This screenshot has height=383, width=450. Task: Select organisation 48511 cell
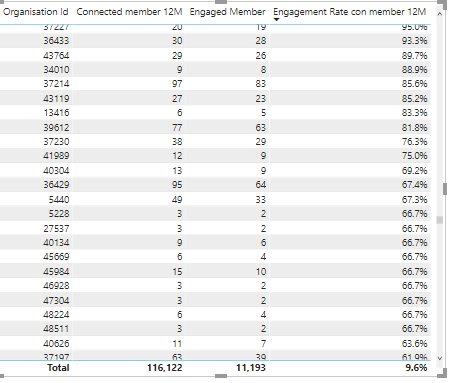(56, 329)
